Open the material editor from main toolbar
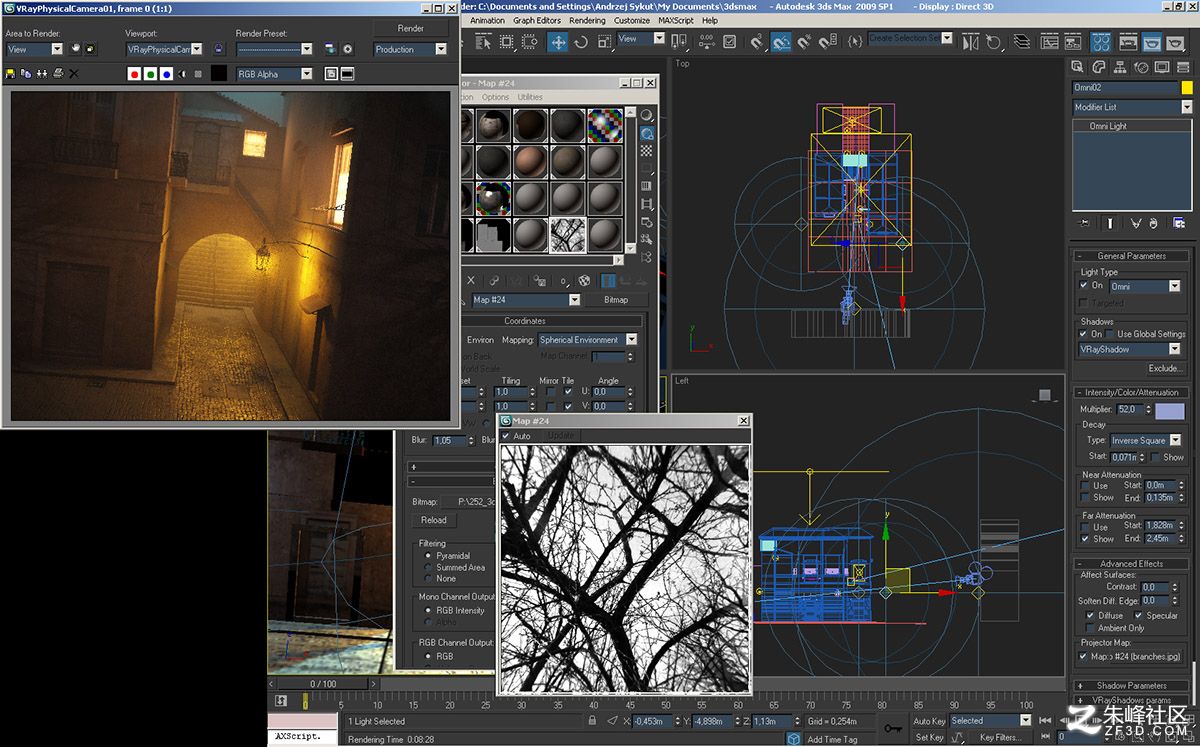The width and height of the screenshot is (1200, 747). pos(1101,42)
